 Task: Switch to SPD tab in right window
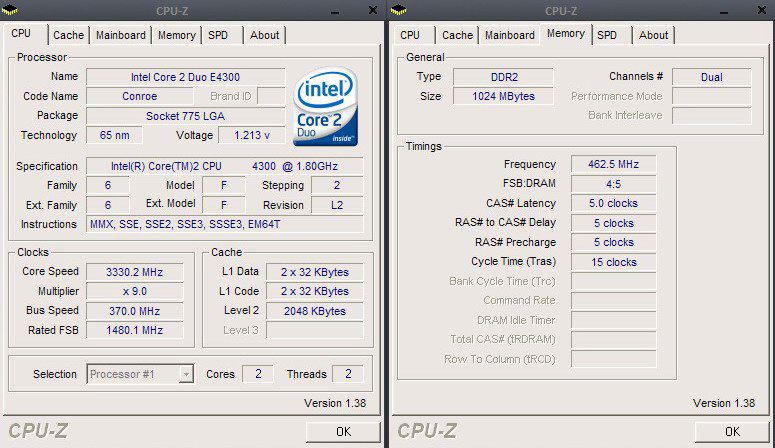point(607,35)
